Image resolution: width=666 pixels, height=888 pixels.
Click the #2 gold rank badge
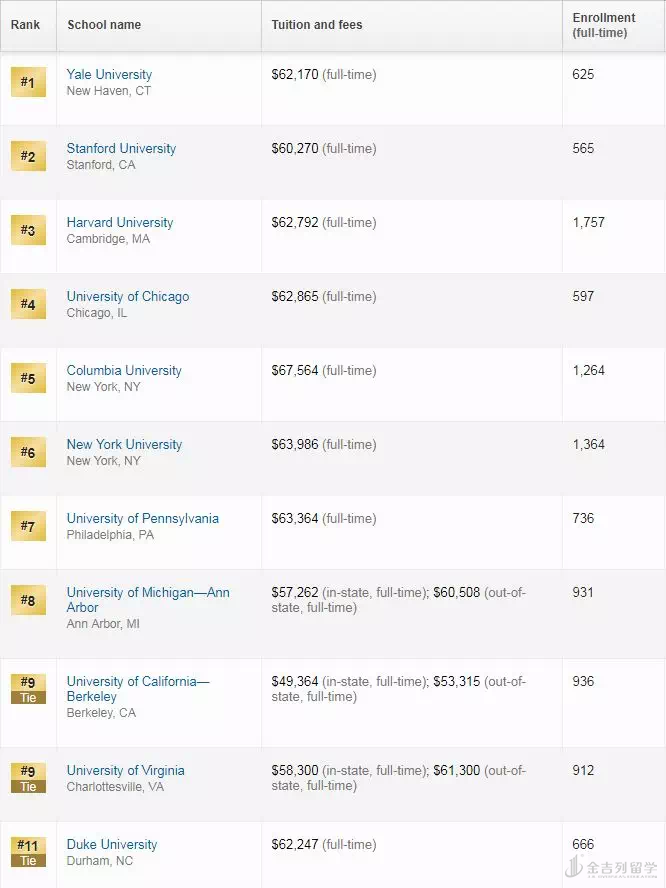tap(28, 156)
